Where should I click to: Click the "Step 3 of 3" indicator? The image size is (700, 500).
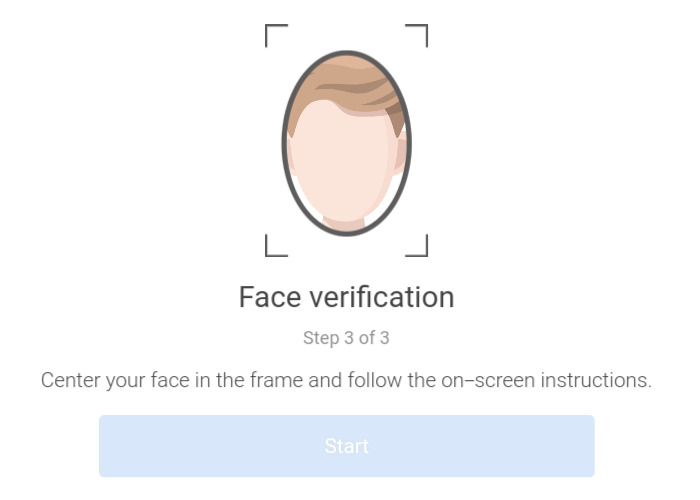346,338
